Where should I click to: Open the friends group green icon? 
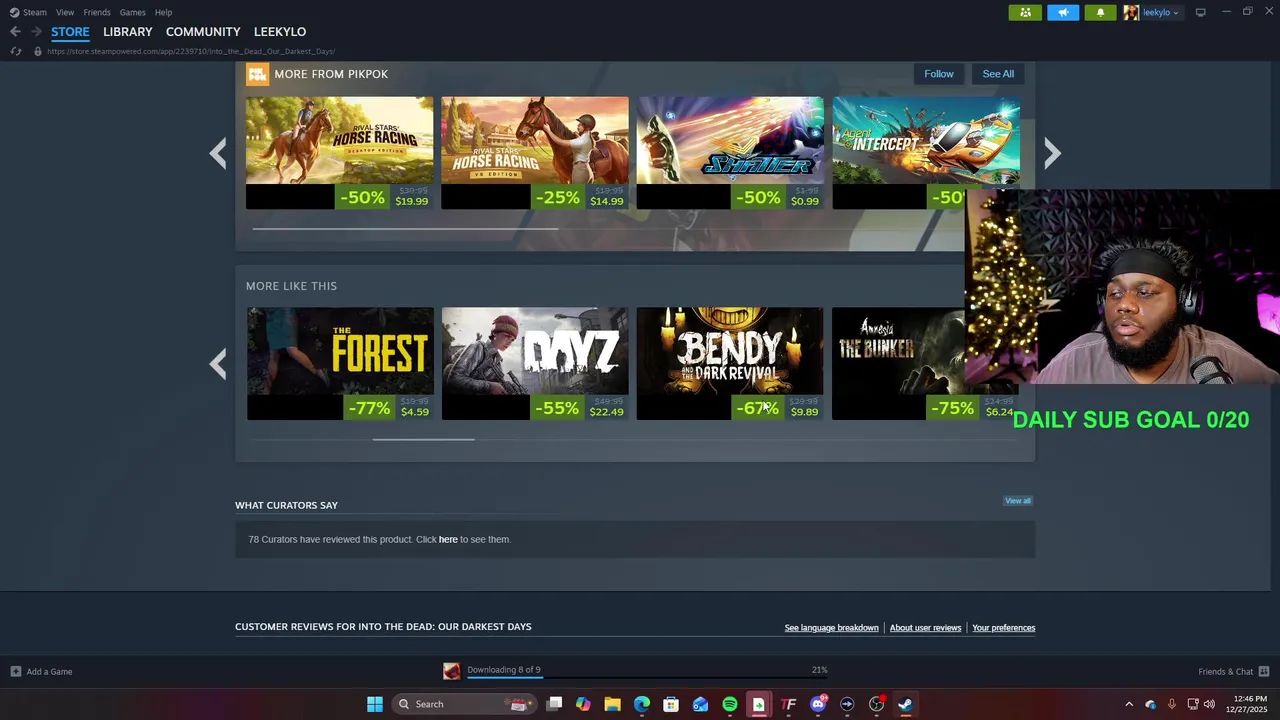pos(1025,12)
